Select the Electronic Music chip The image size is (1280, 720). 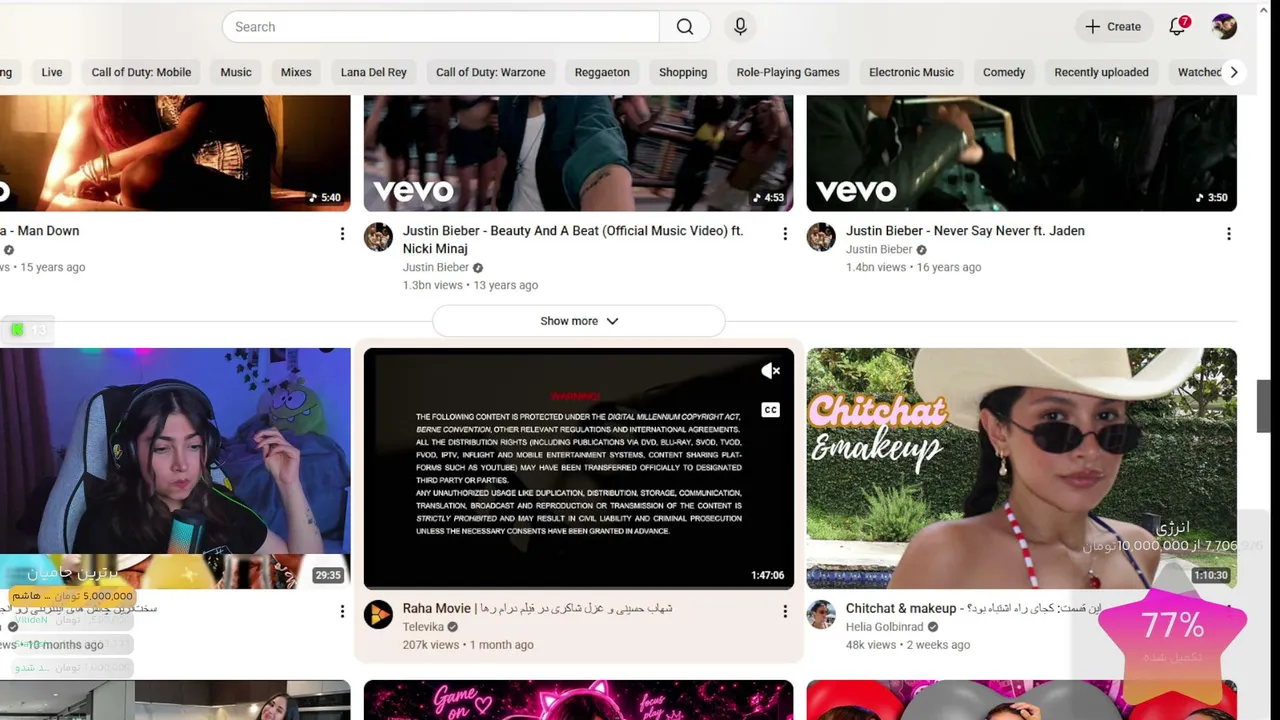[911, 72]
